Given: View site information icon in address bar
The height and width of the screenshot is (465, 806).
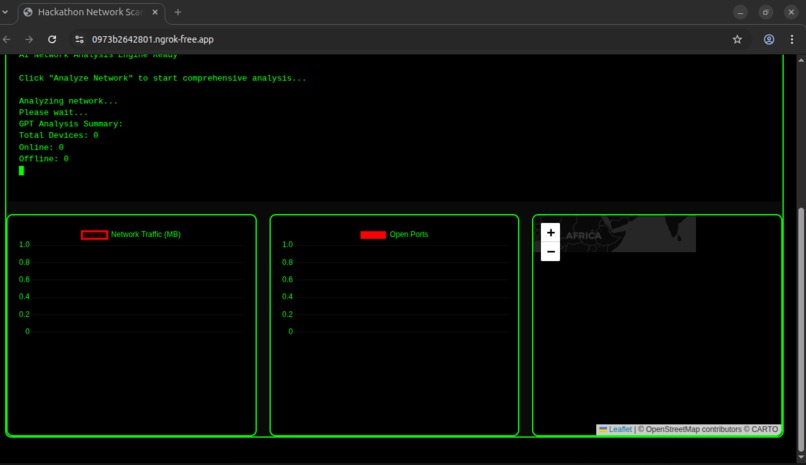Looking at the screenshot, I should click(79, 39).
